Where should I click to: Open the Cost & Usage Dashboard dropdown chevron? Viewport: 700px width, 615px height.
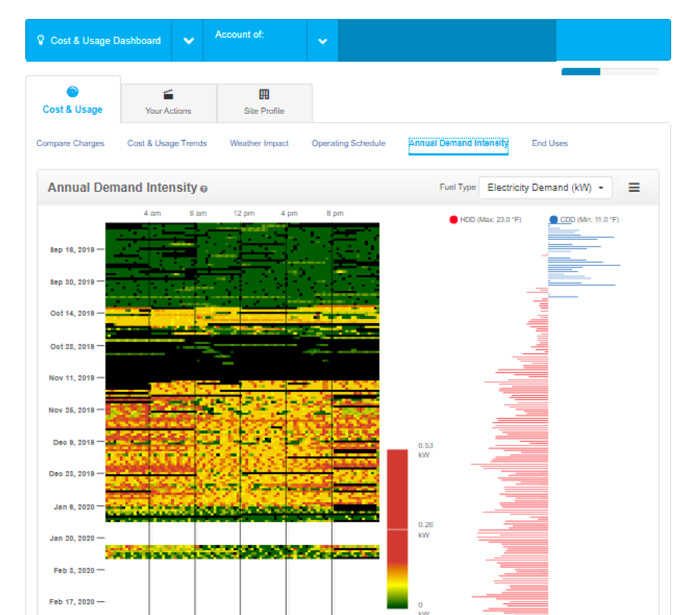[189, 41]
